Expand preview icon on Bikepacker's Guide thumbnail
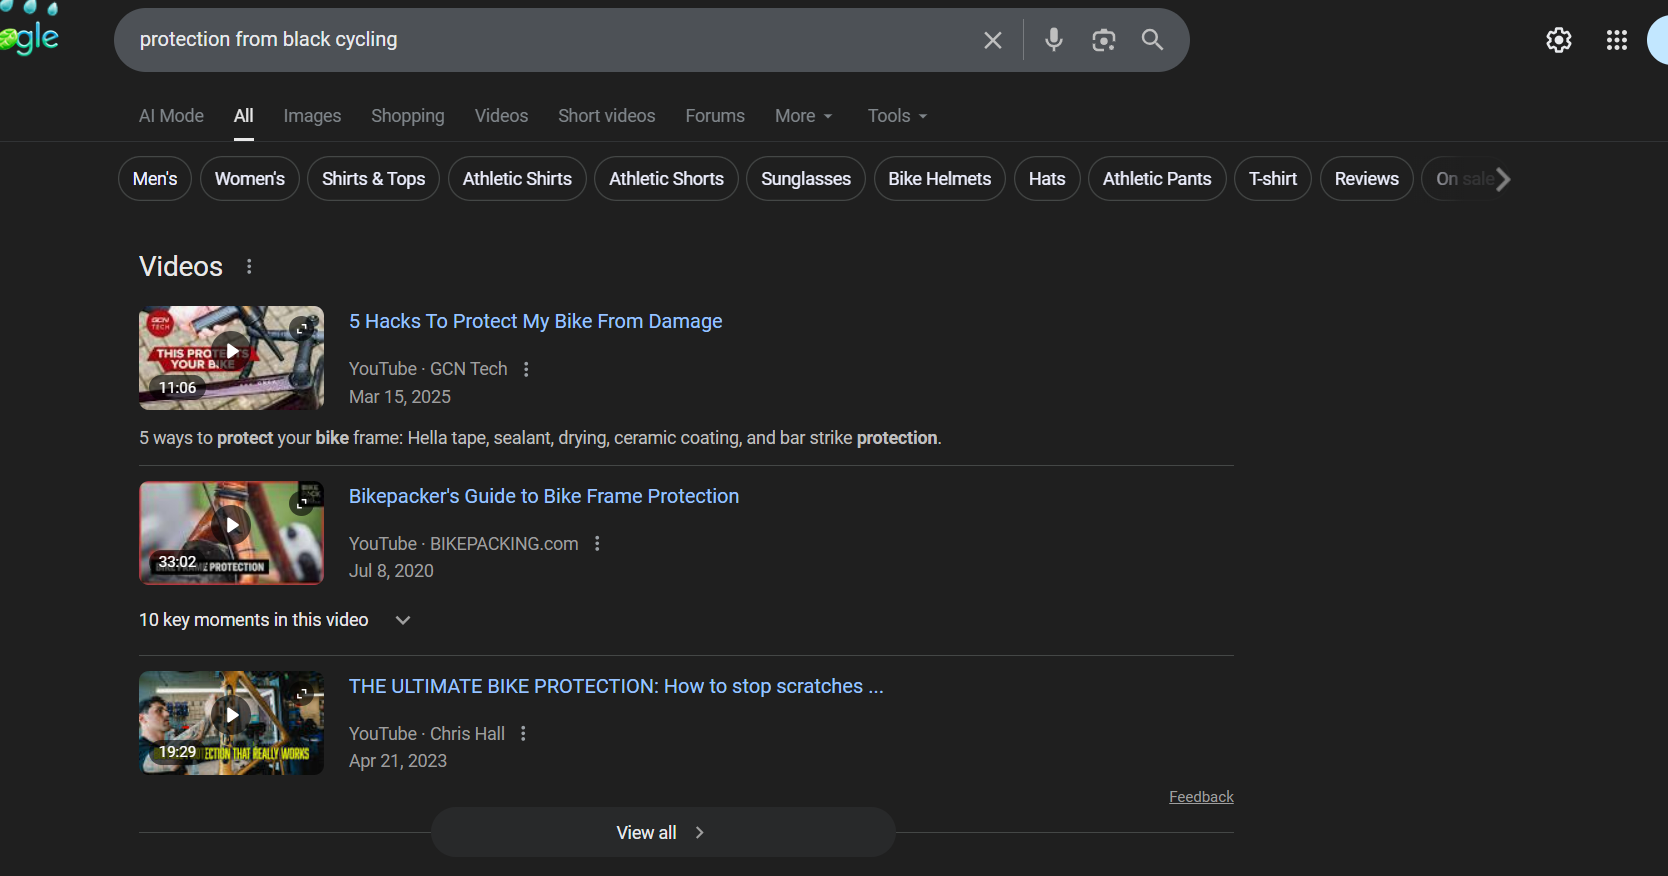 [x=302, y=503]
